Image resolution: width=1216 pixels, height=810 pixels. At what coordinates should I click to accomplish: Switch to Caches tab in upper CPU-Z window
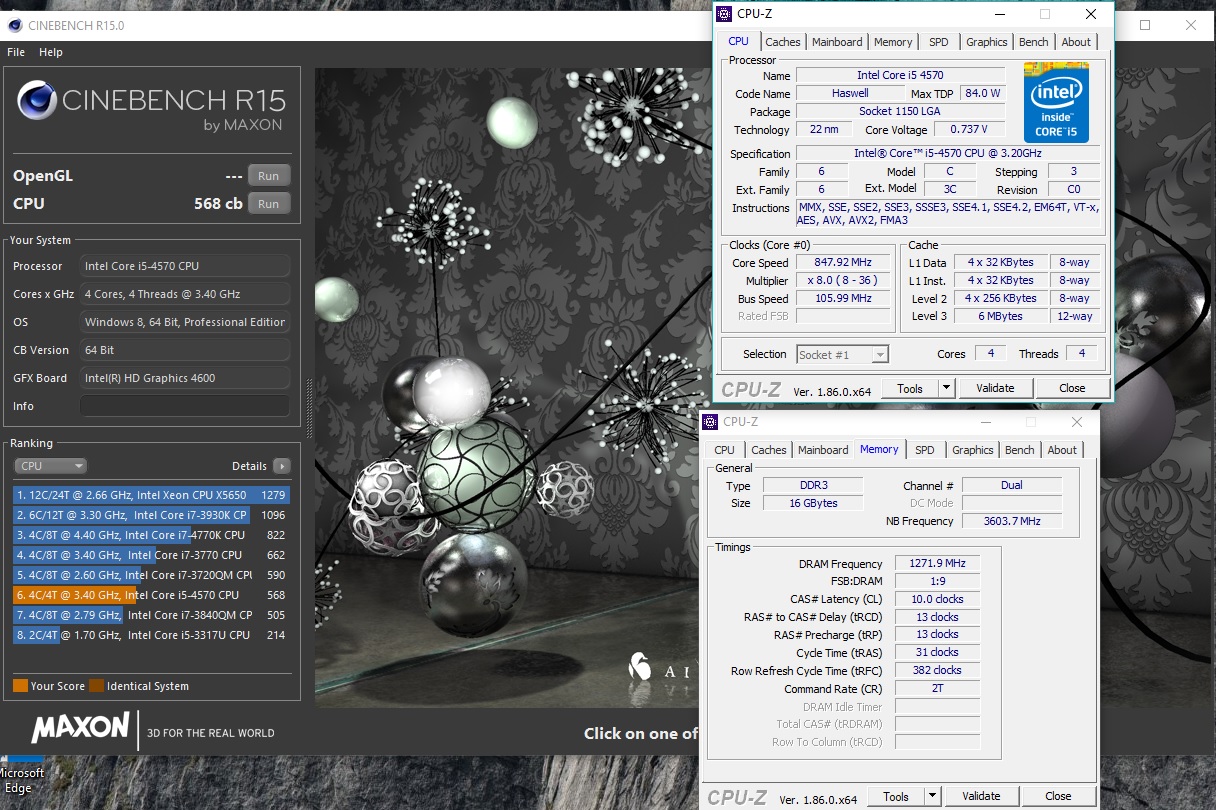click(783, 42)
